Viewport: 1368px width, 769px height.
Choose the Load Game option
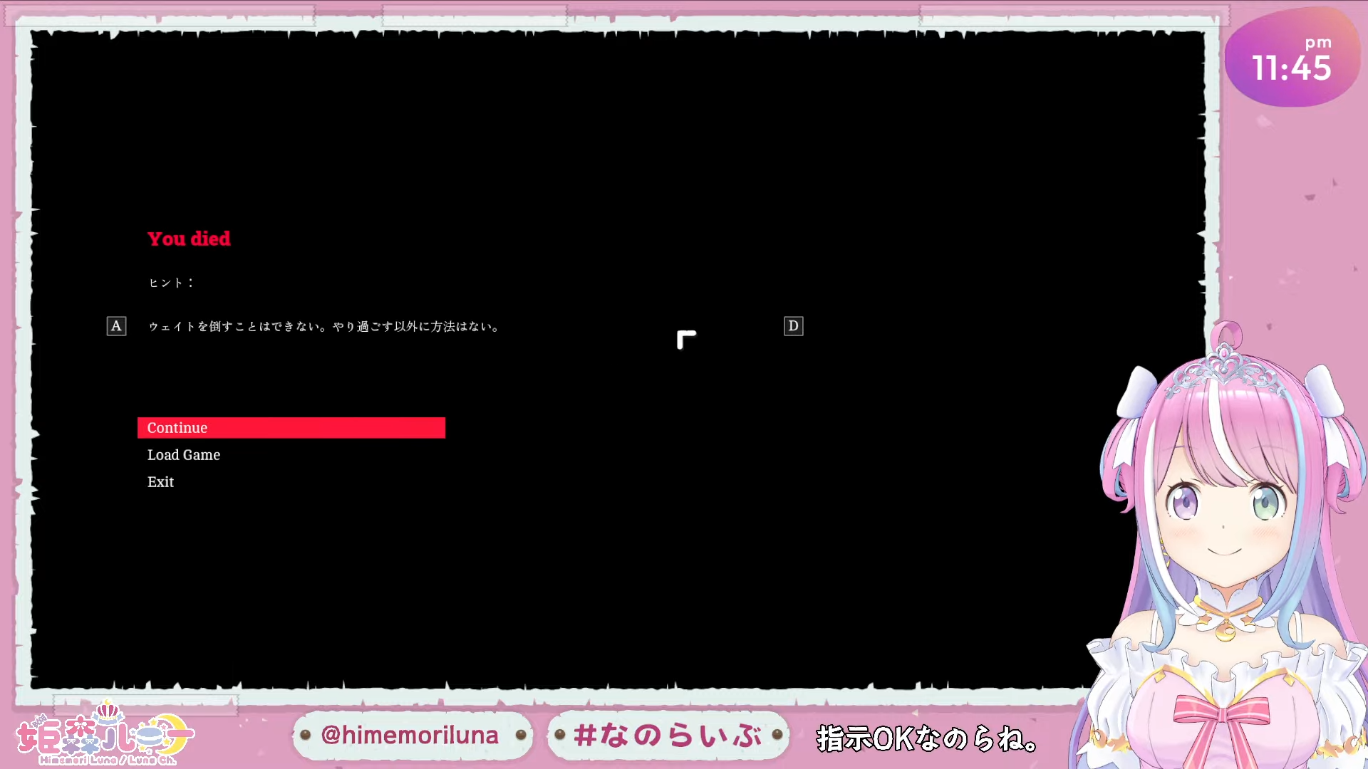tap(184, 455)
